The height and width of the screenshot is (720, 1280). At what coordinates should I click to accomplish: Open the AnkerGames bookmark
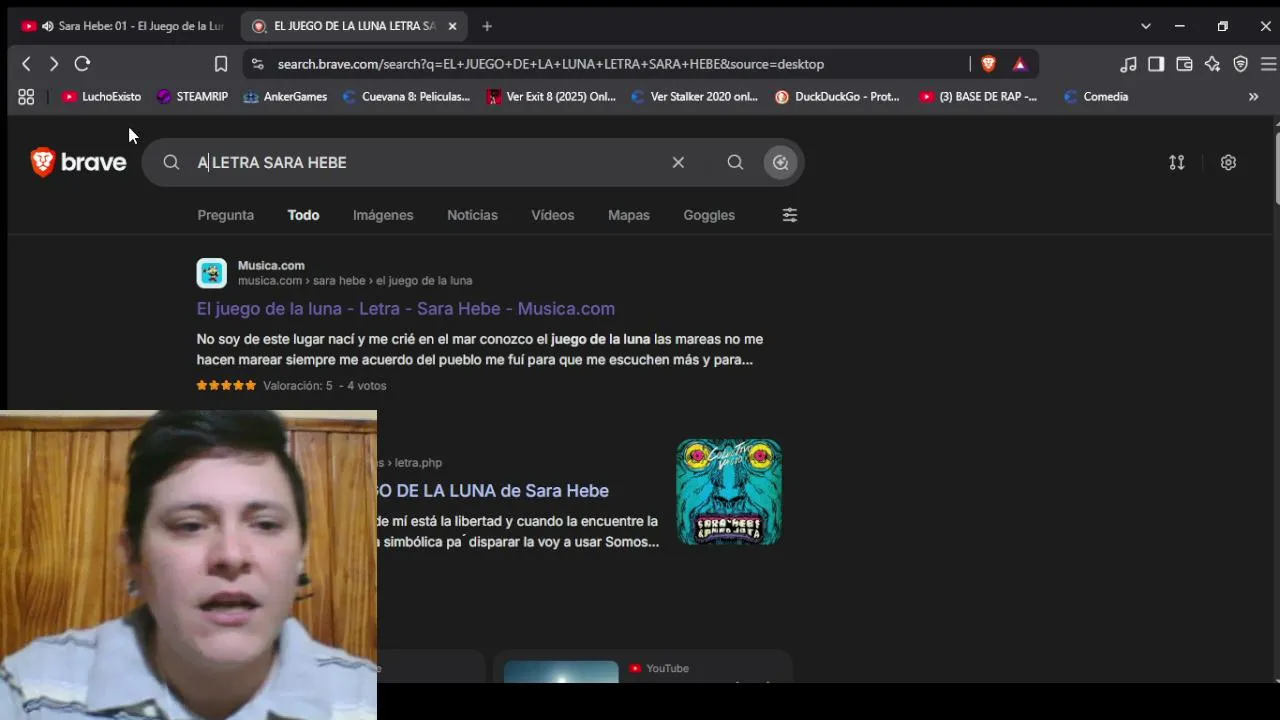click(x=285, y=97)
